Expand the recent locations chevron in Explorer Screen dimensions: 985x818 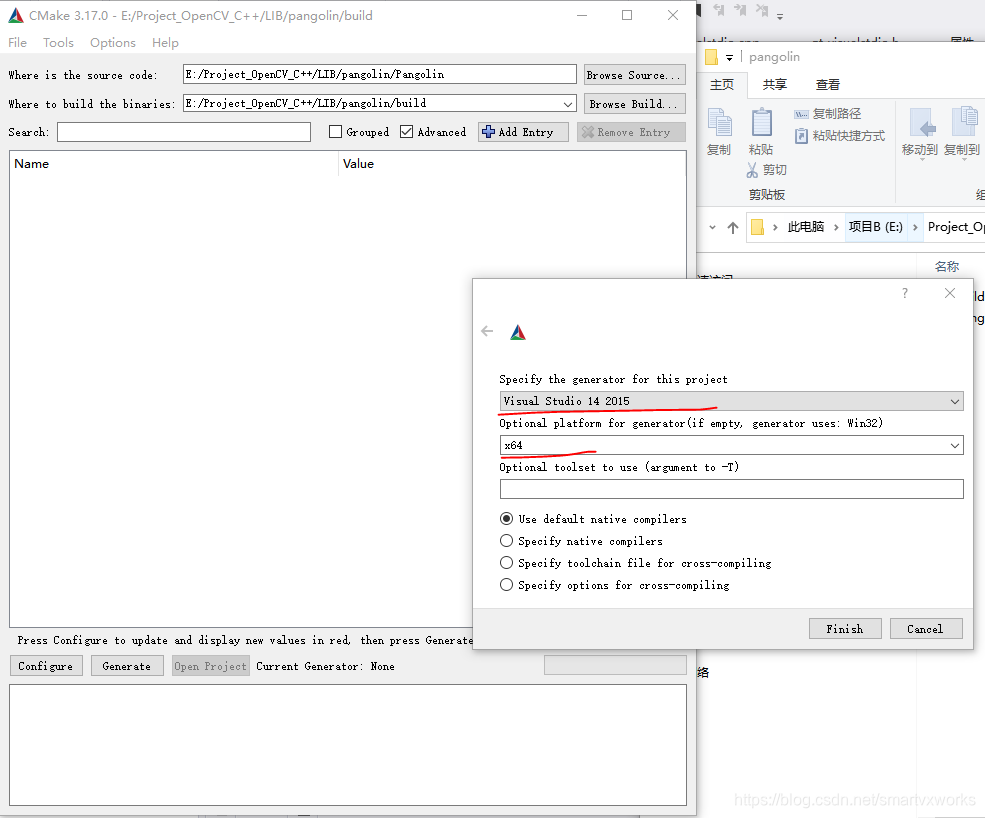click(x=712, y=227)
